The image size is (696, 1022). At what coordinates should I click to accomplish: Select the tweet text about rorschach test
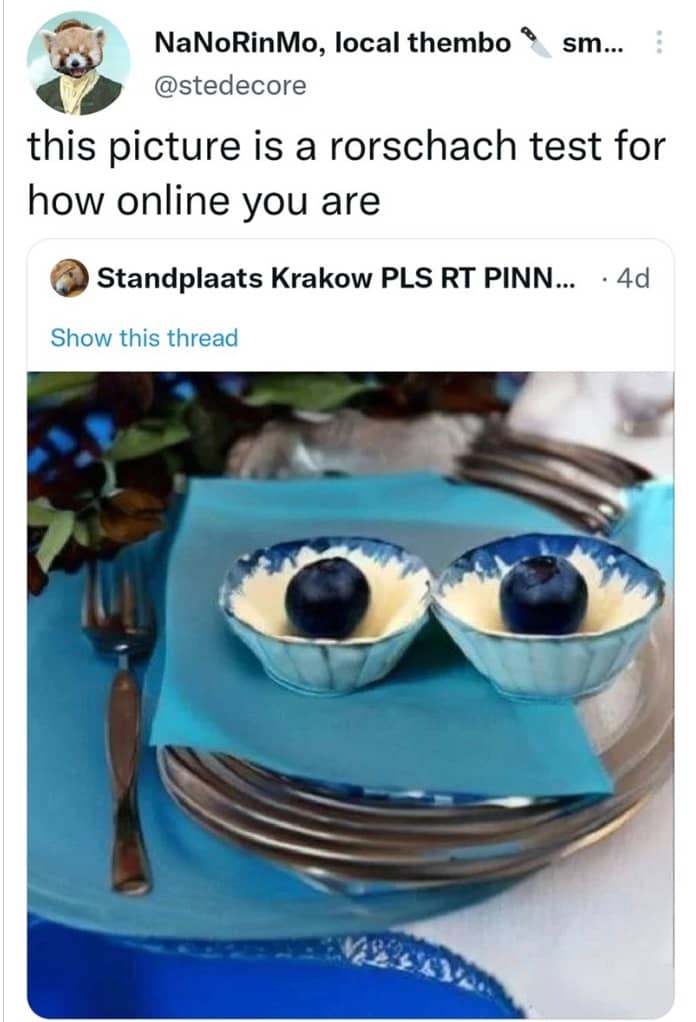pyautogui.click(x=346, y=173)
